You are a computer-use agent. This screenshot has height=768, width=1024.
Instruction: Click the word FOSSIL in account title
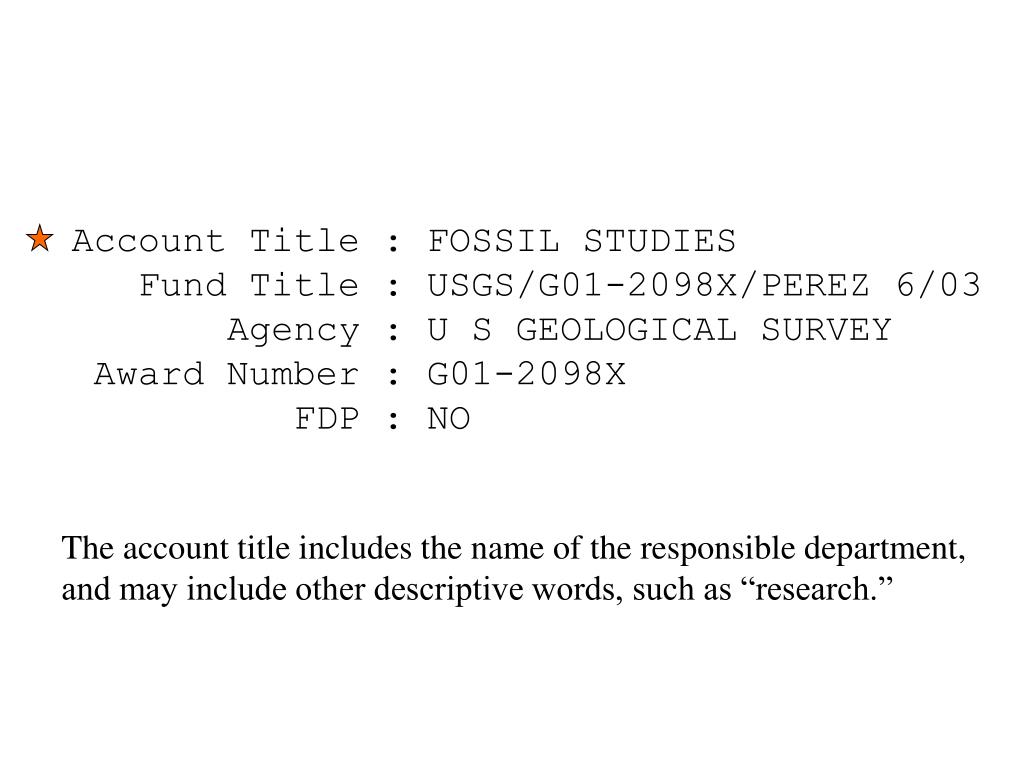pos(494,241)
